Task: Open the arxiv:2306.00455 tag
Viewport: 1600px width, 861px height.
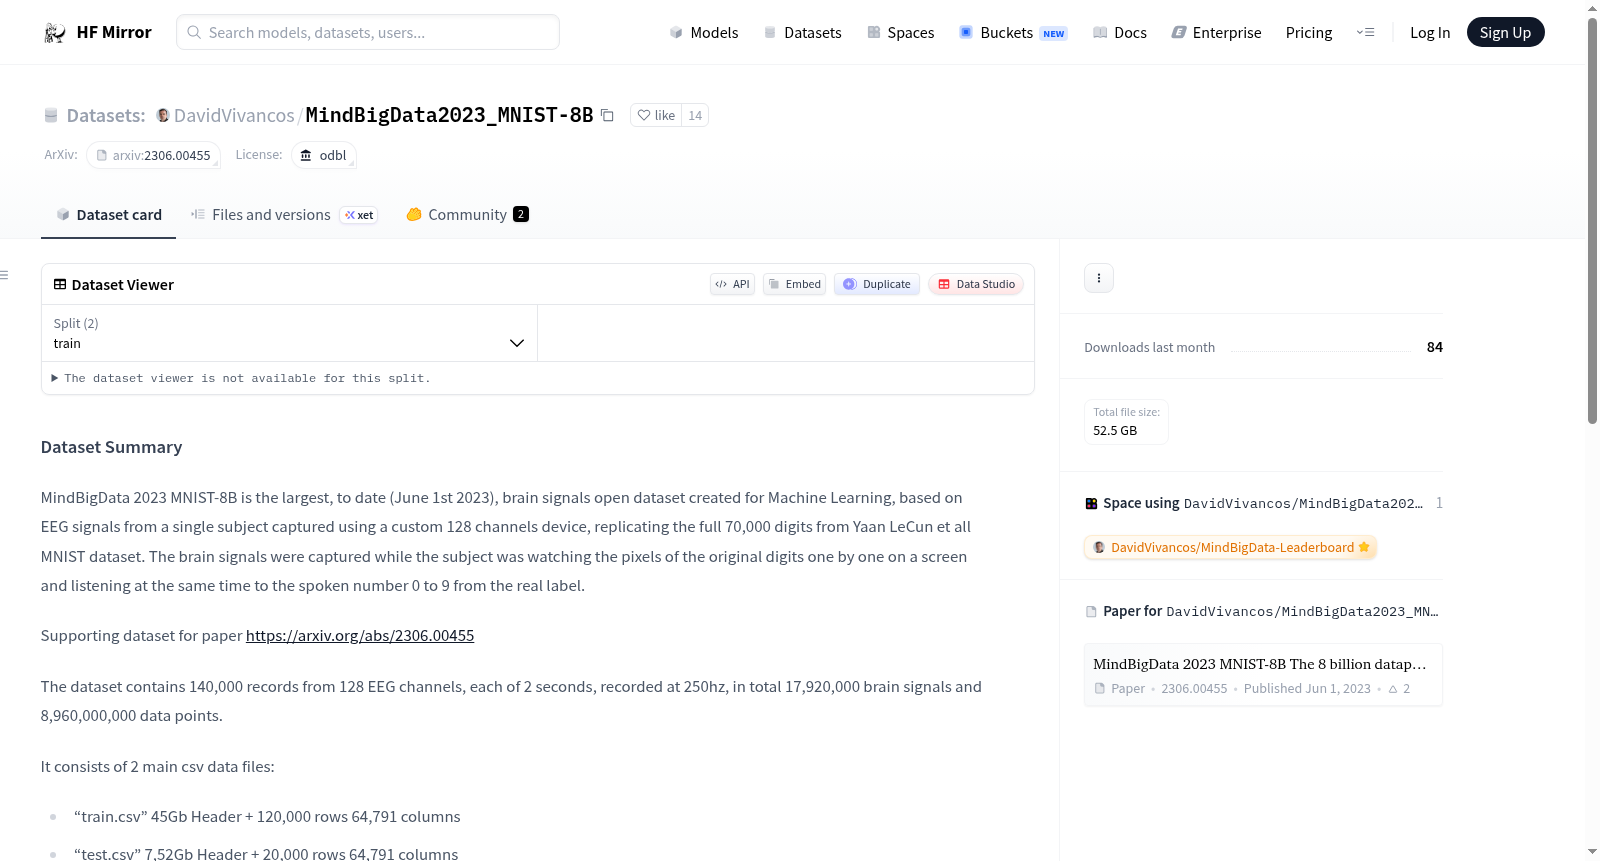Action: [x=153, y=155]
